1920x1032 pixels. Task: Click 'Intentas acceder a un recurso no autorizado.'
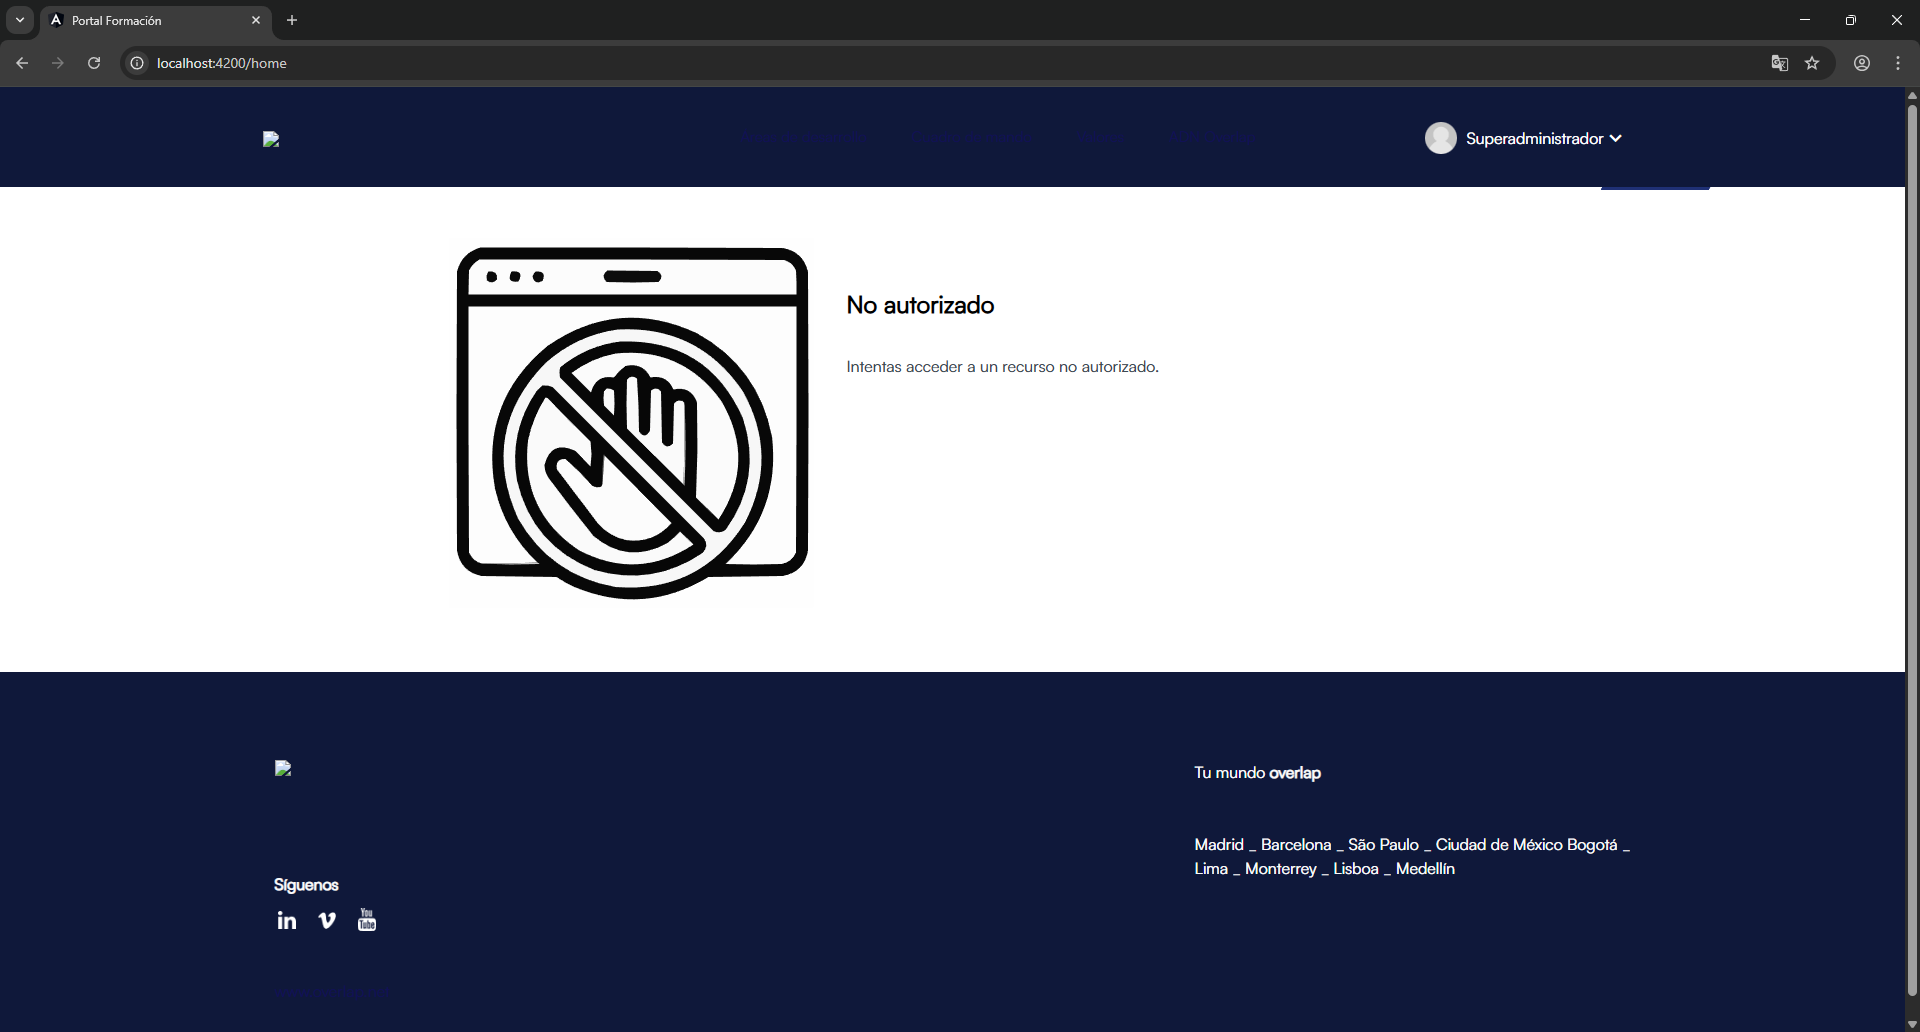point(1002,367)
